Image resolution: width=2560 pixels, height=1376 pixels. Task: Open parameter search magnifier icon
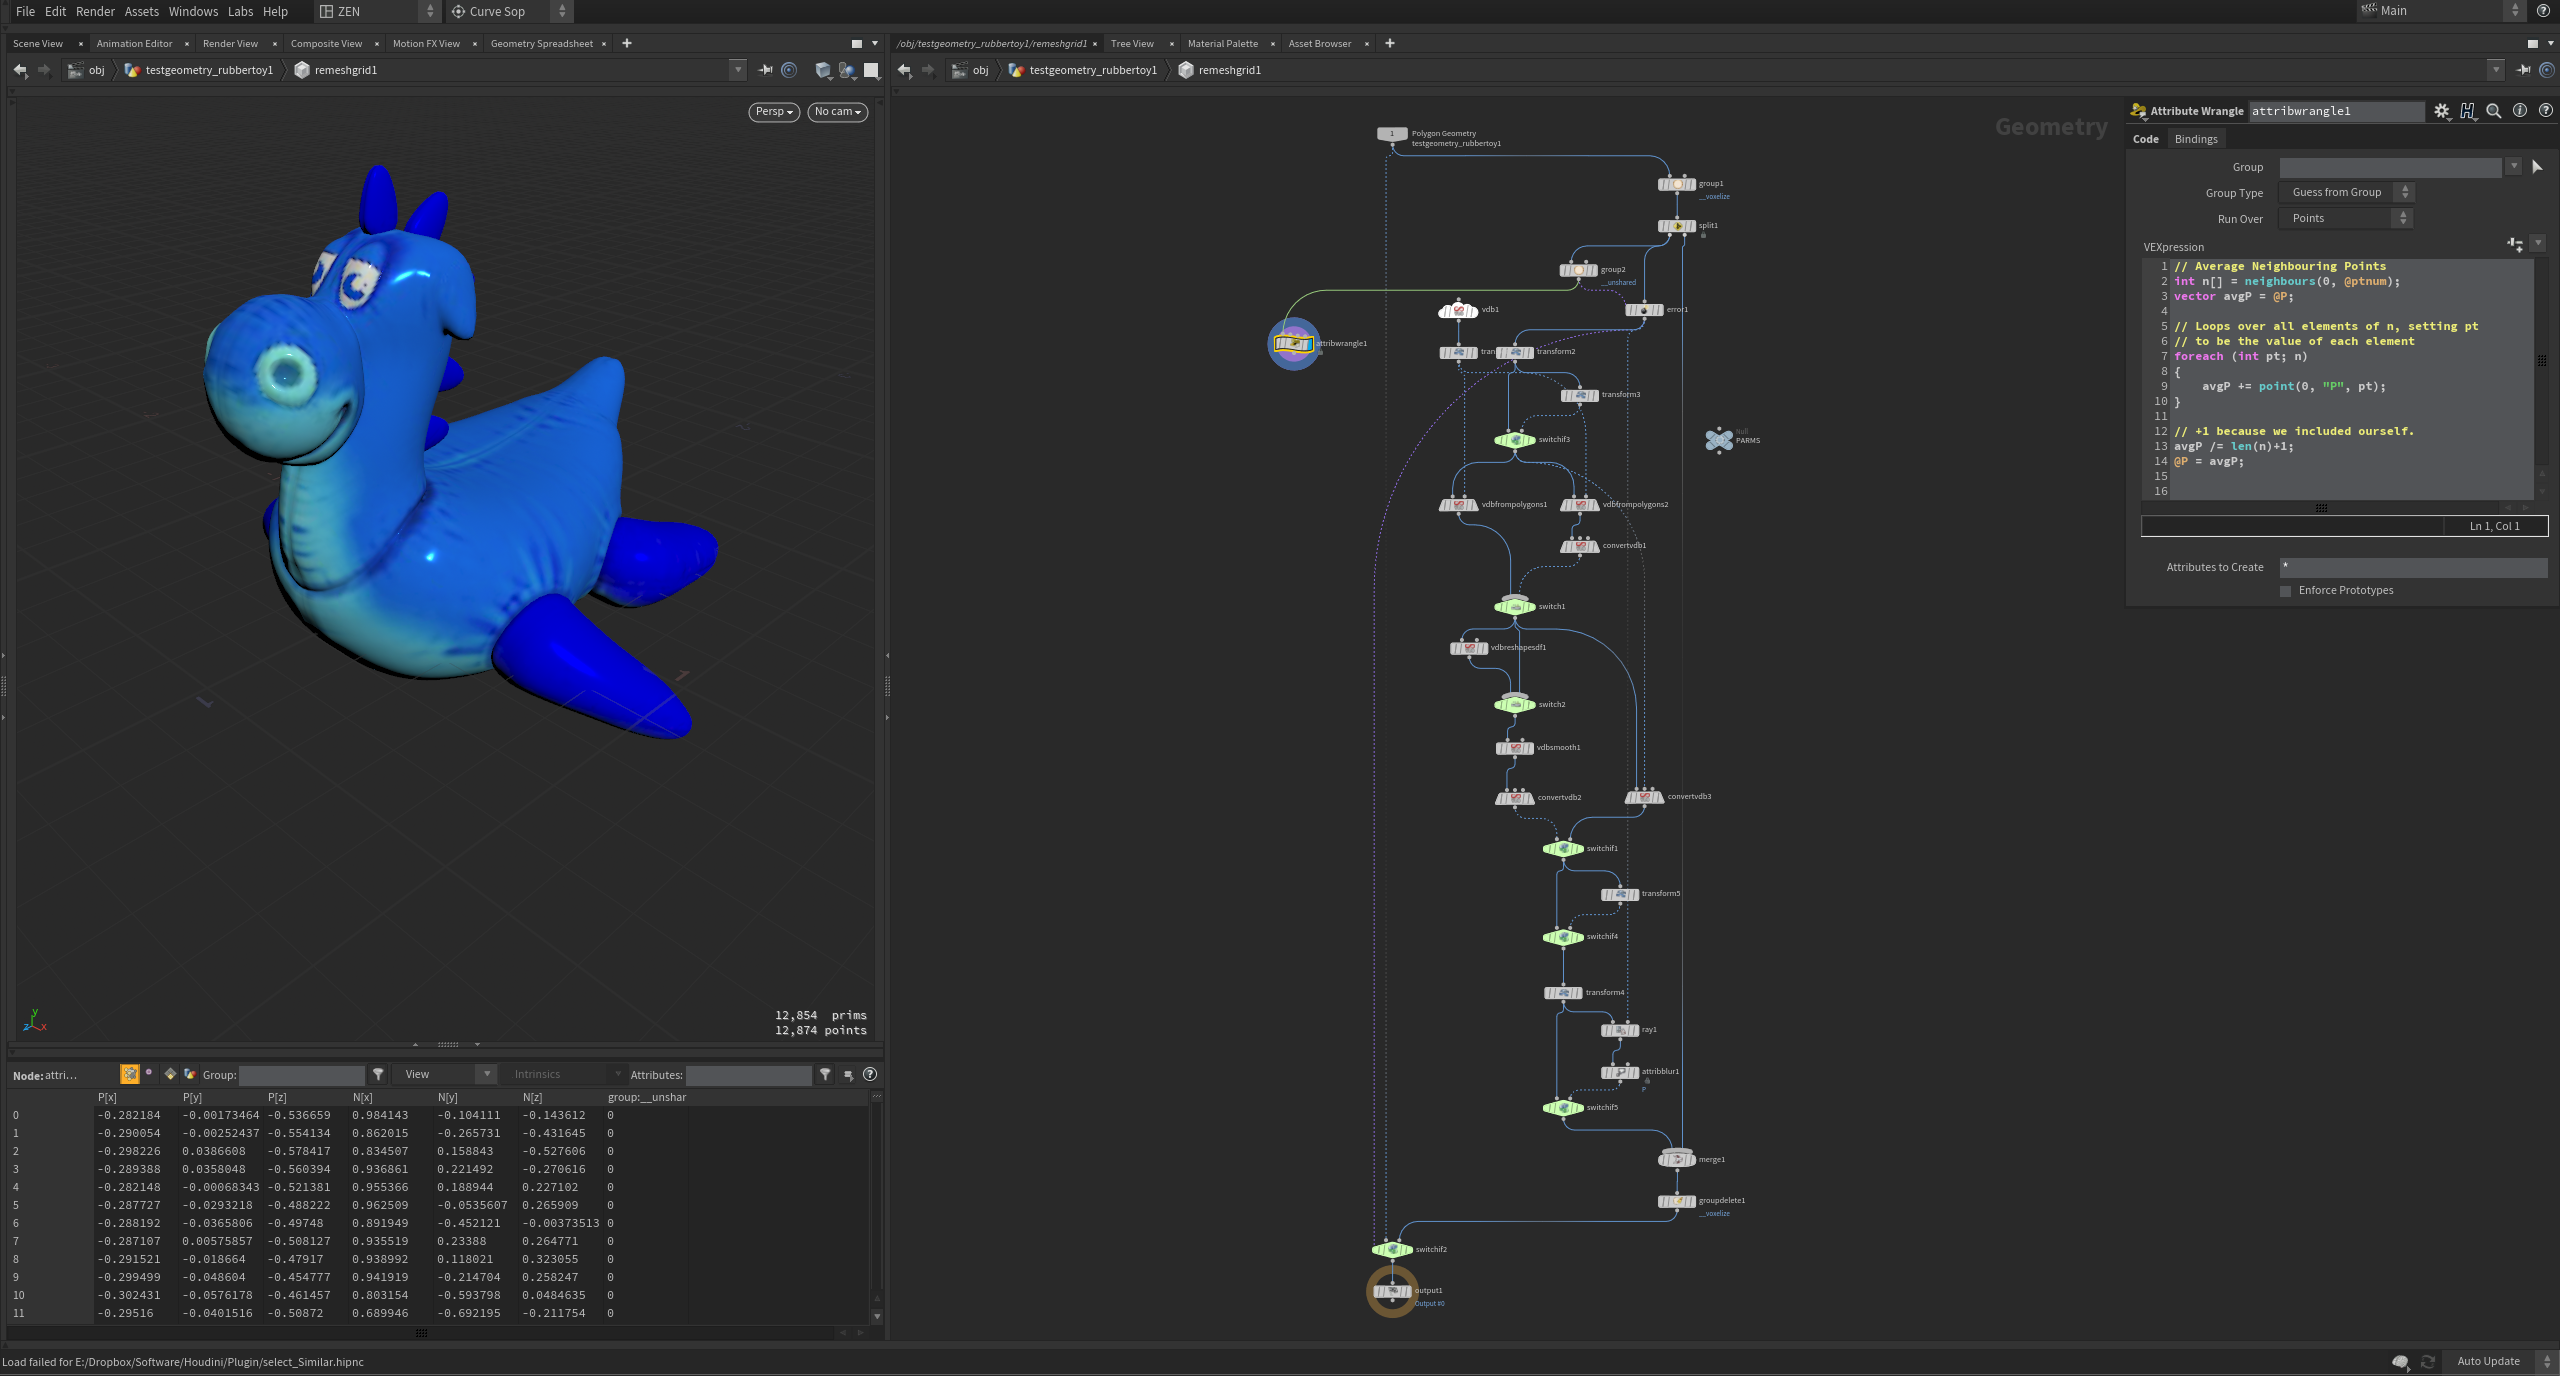(2493, 111)
